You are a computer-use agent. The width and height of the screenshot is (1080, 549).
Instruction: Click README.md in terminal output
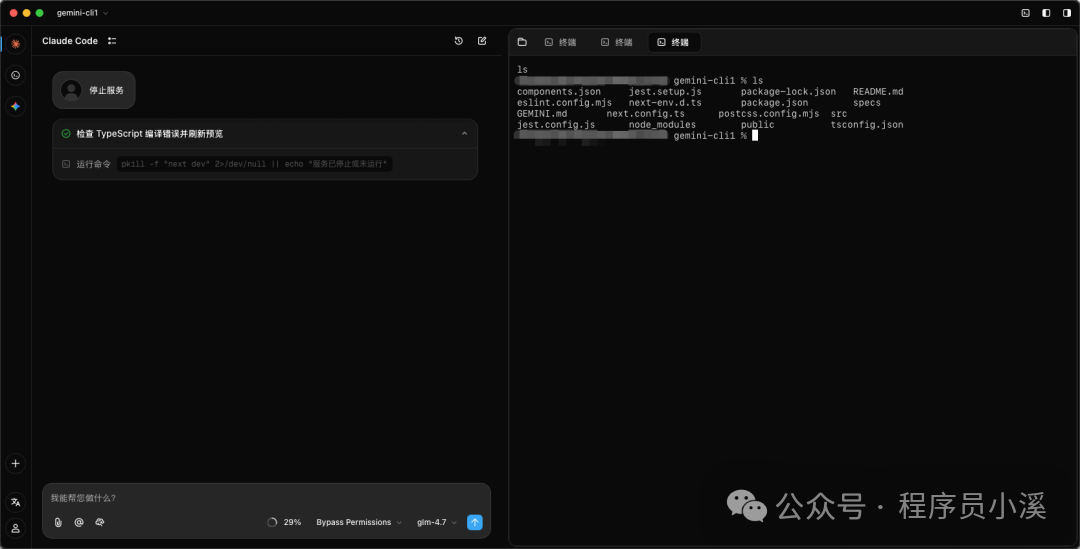878,92
